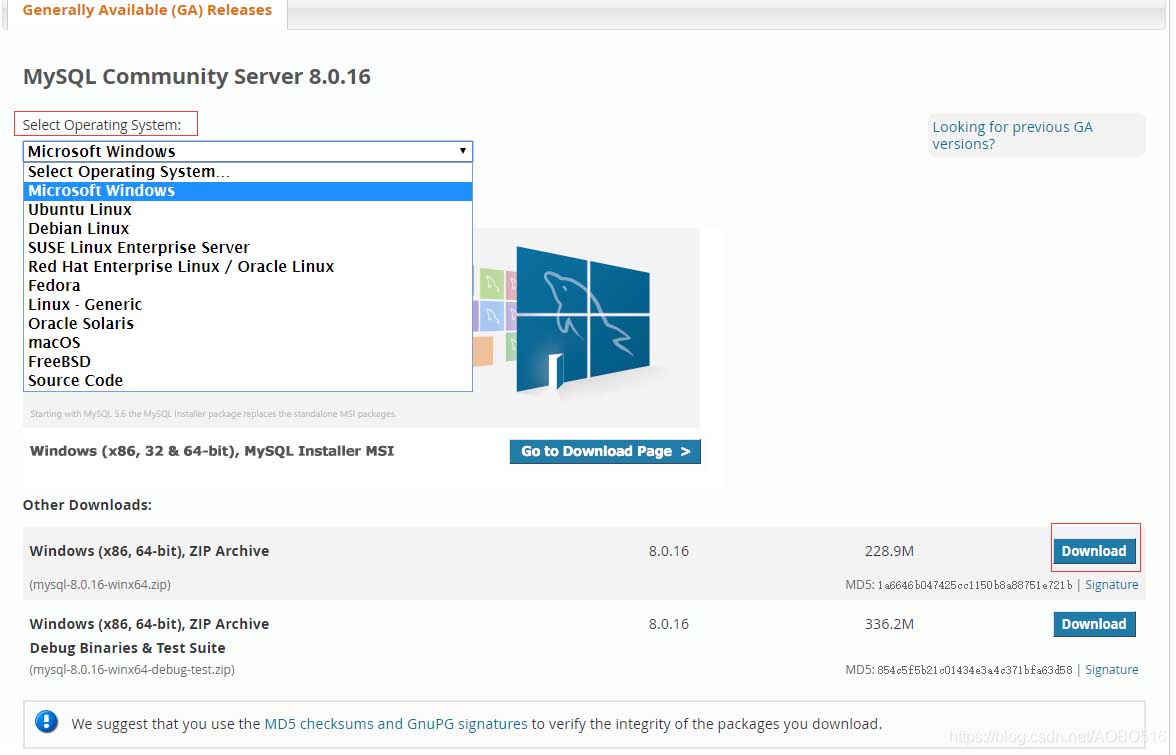Open Signature link for debug-test zip
Viewport: 1176px width, 755px height.
1111,670
